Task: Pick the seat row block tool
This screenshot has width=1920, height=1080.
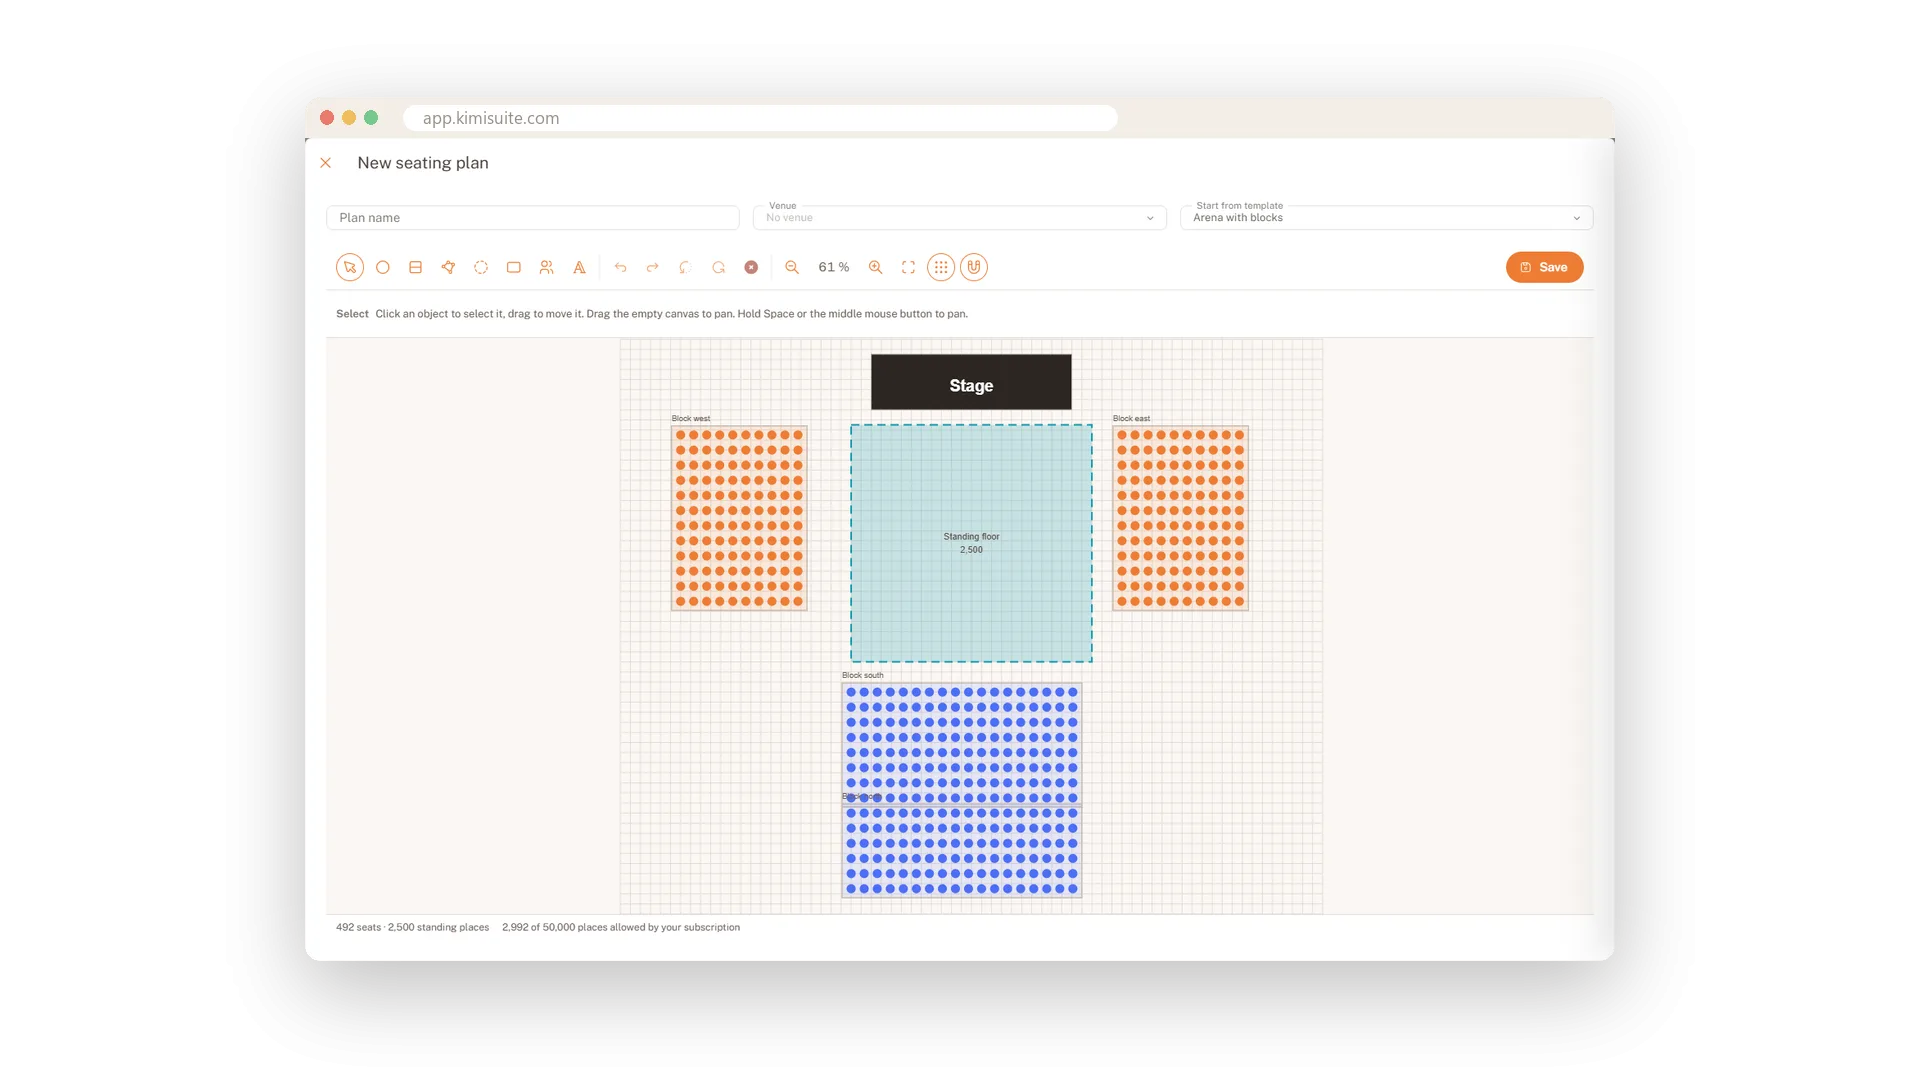Action: [x=415, y=267]
